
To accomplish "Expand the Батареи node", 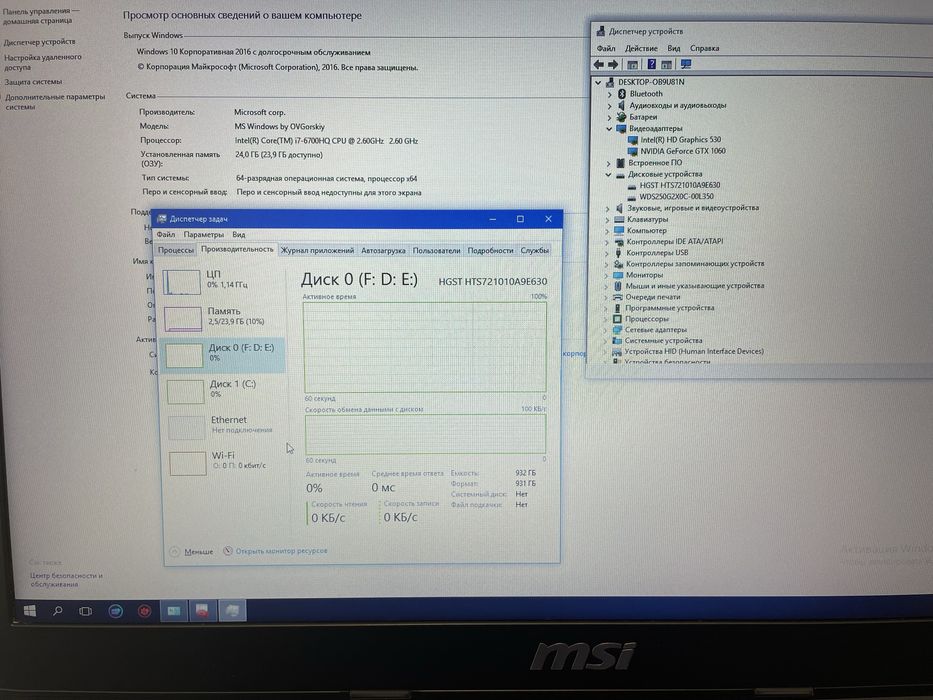I will [x=610, y=117].
